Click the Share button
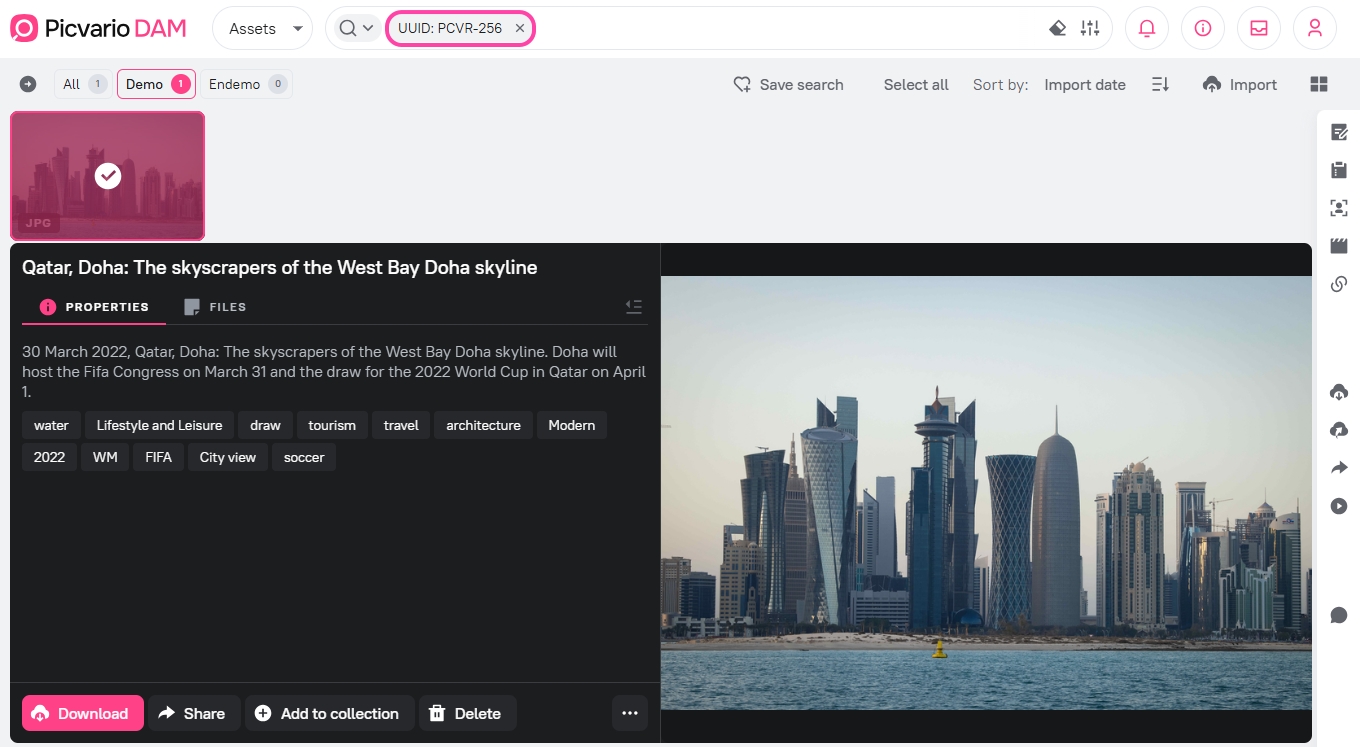1360x747 pixels. pos(194,713)
